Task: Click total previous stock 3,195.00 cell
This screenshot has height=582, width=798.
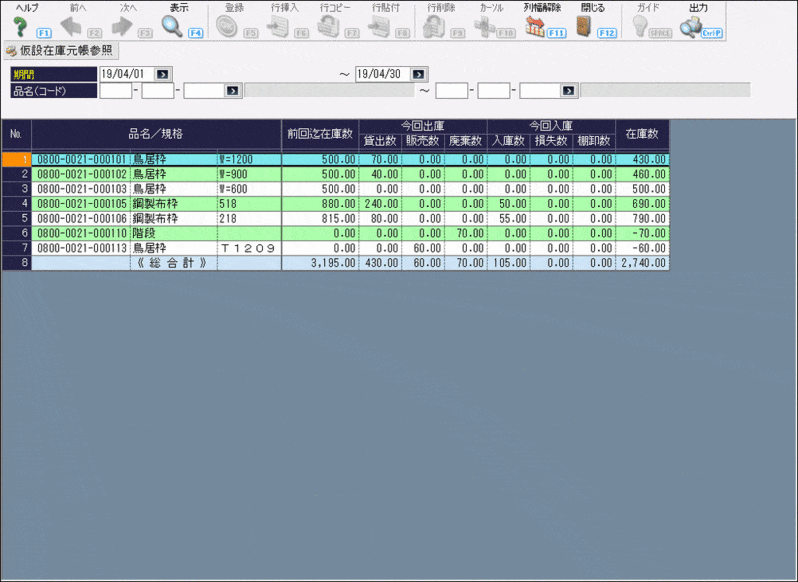Action: click(320, 263)
